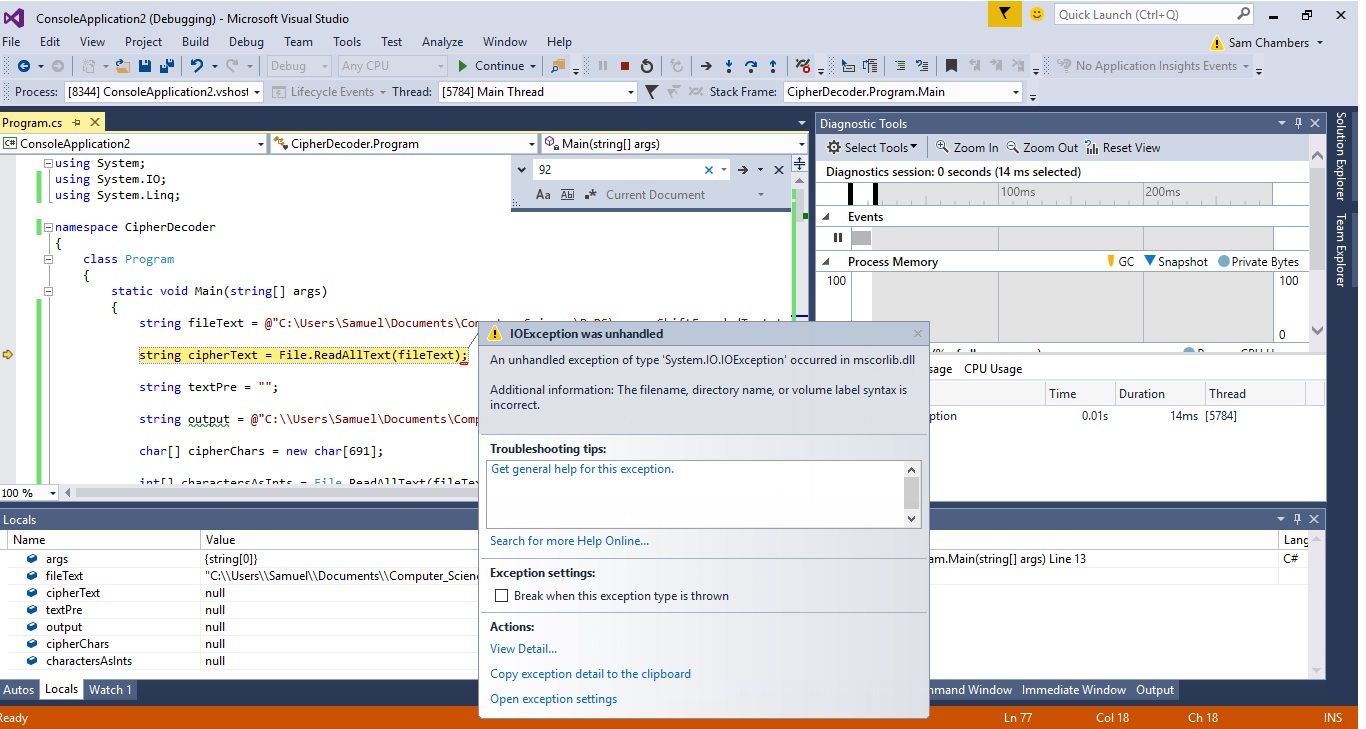1366x729 pixels.
Task: Collapse the Events section in Diagnostic Tools
Action: (x=826, y=217)
